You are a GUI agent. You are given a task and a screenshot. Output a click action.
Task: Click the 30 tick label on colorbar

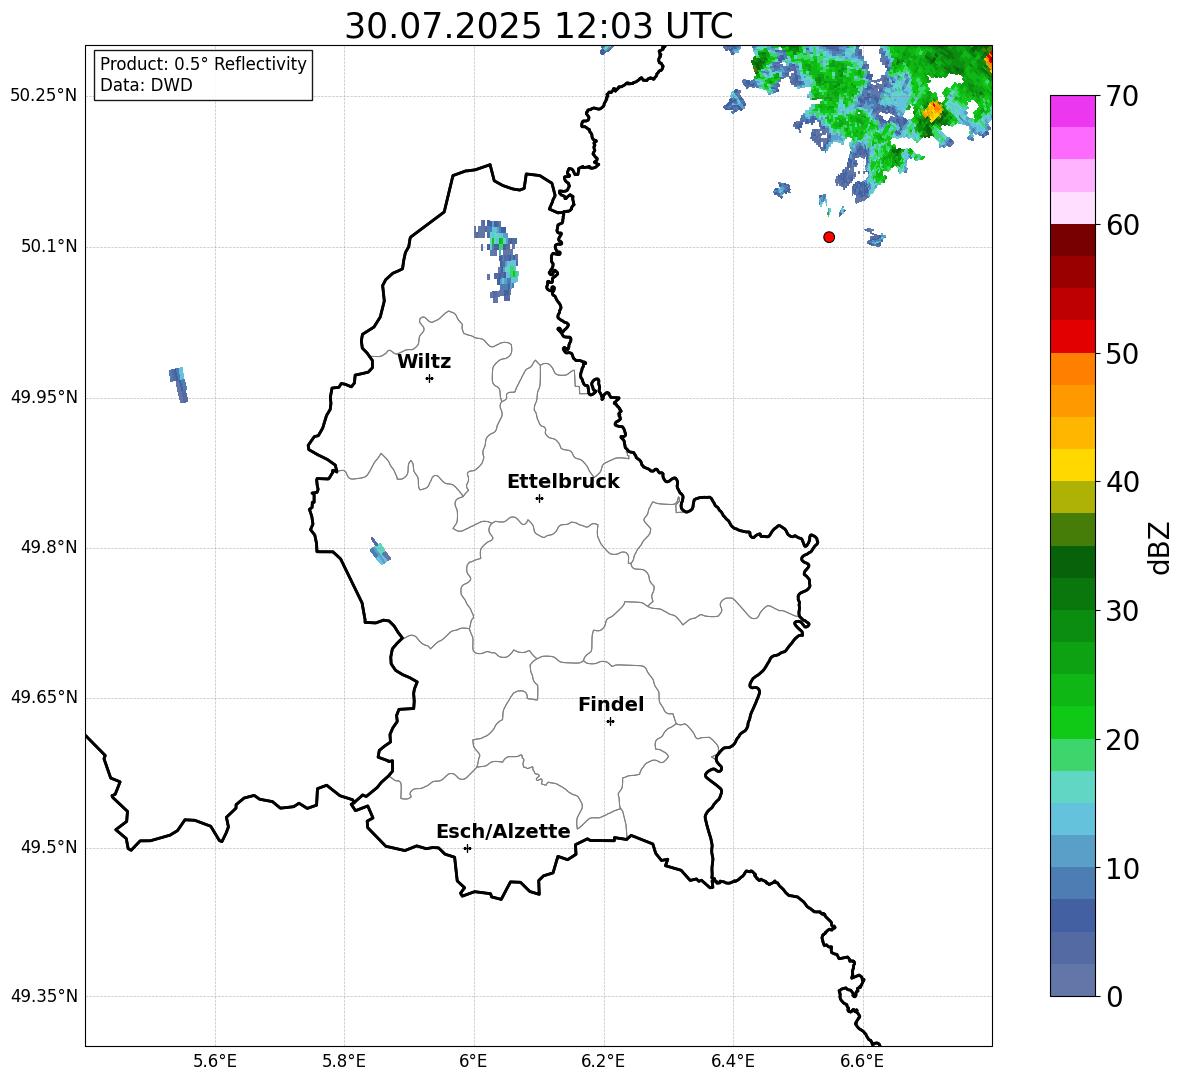(1121, 611)
